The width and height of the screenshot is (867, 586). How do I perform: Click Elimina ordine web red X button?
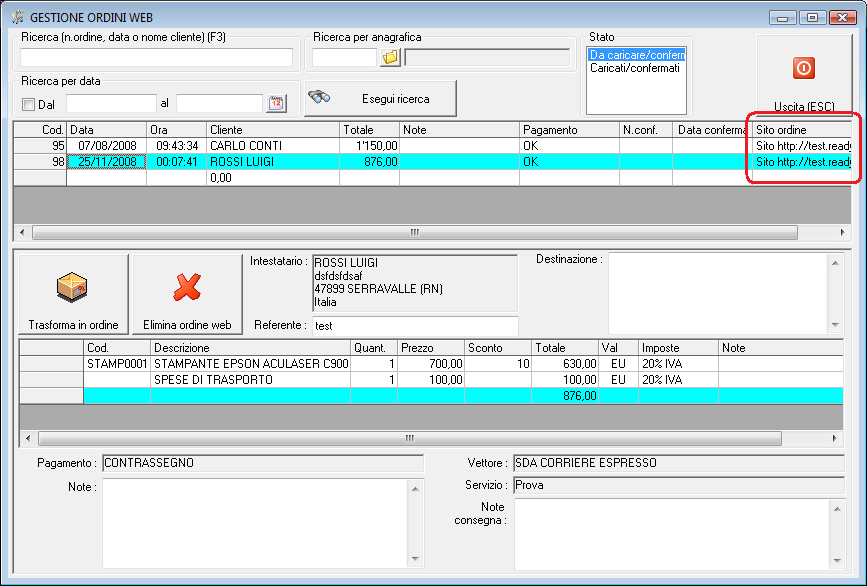click(187, 294)
